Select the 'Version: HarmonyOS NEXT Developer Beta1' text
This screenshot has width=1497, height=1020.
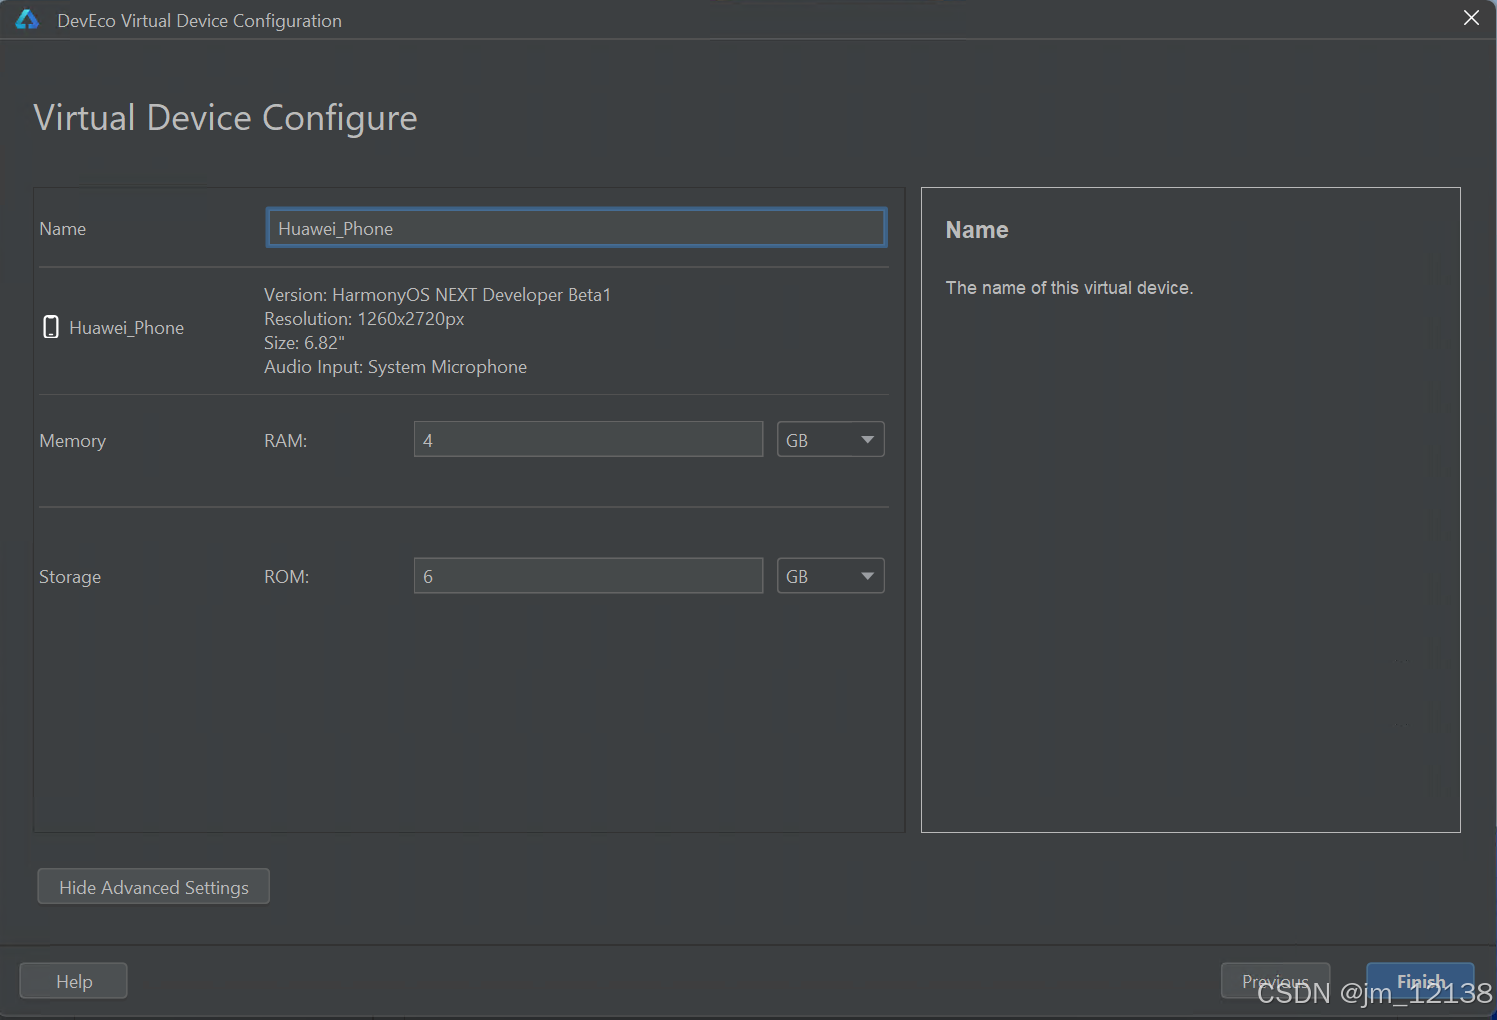click(x=437, y=295)
